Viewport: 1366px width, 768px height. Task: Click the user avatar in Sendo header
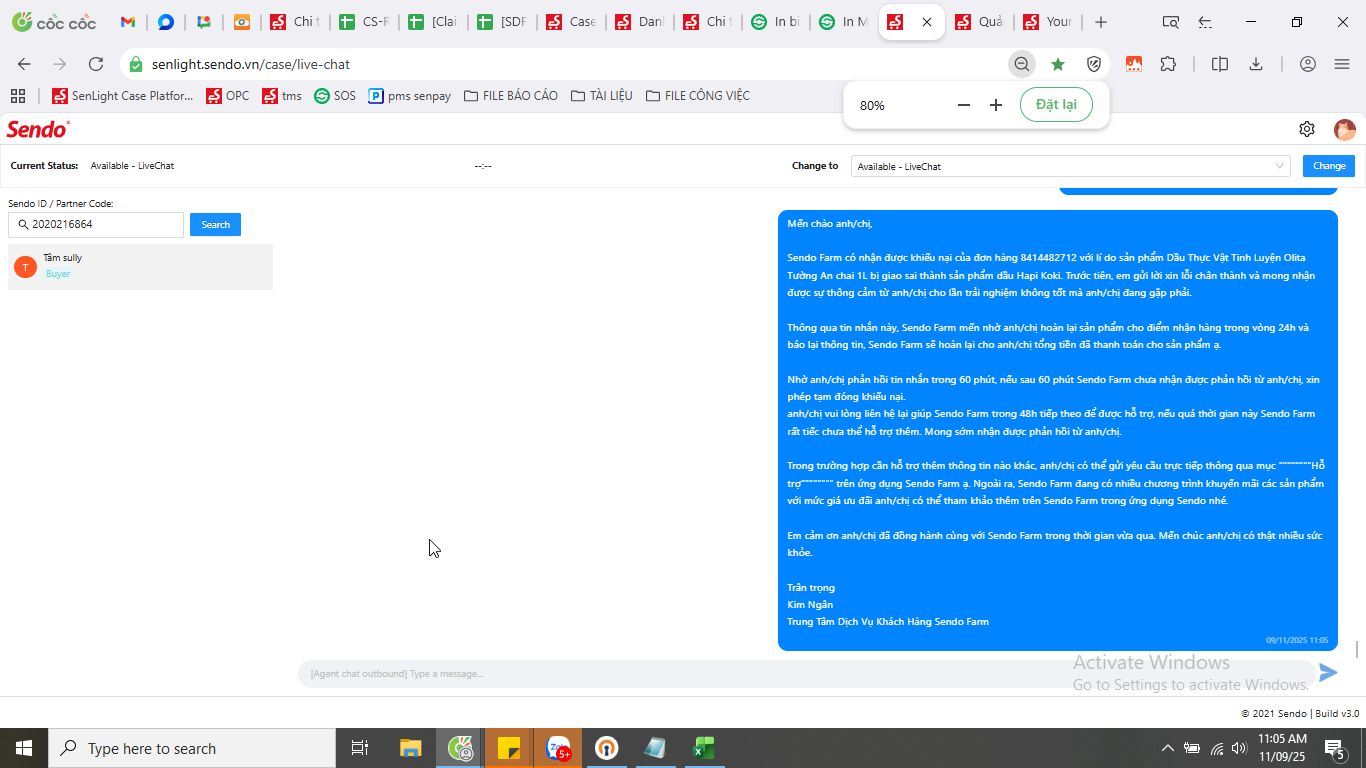click(x=1345, y=129)
